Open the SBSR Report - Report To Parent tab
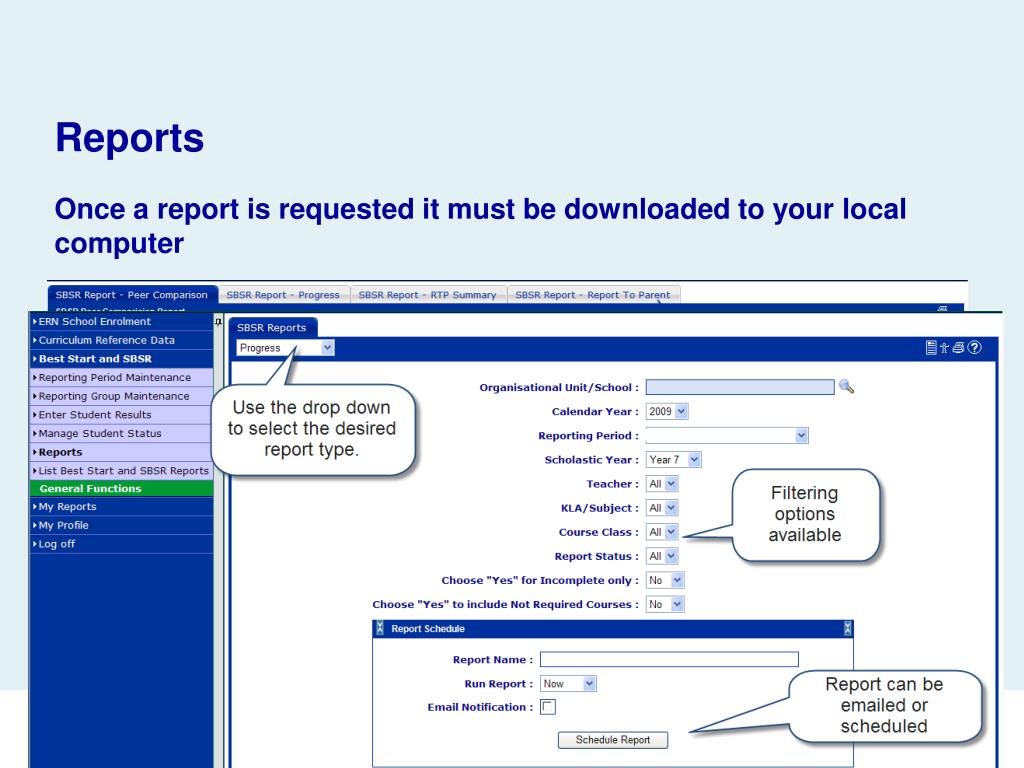Screen dimensions: 1024x768 tap(593, 294)
